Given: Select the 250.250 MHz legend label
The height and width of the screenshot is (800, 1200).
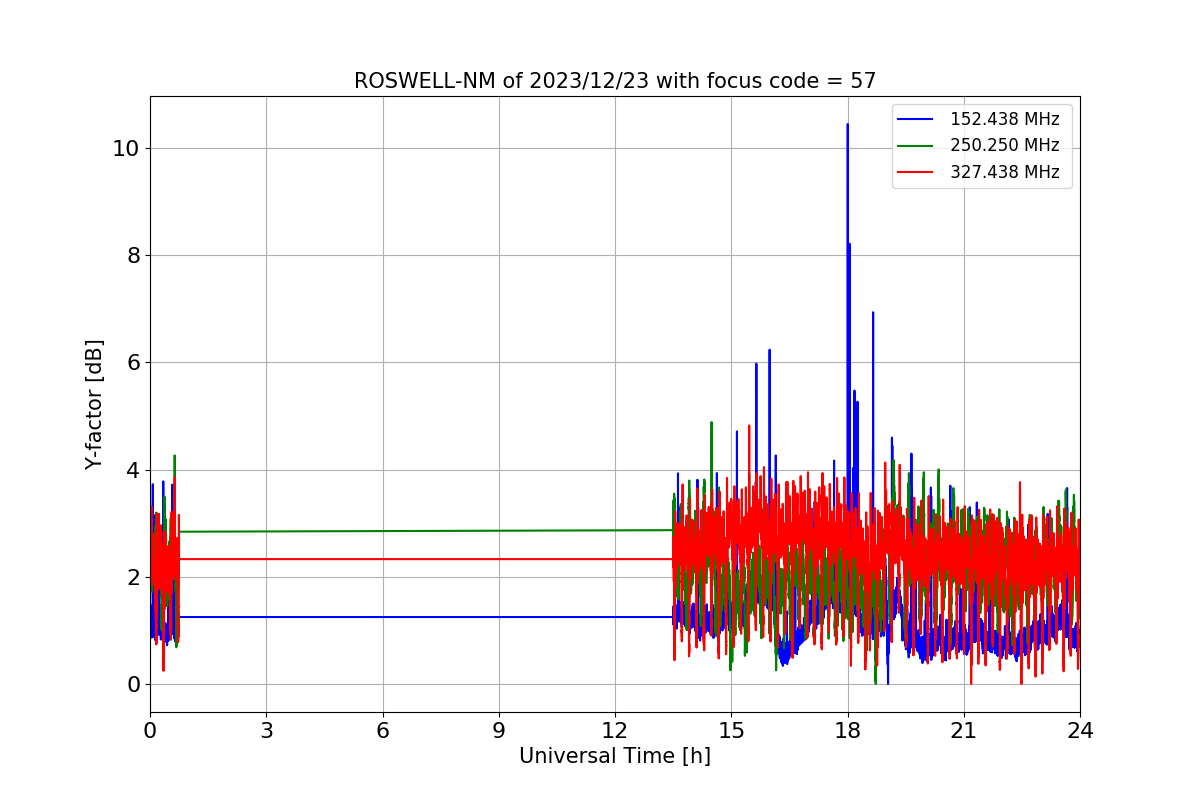Looking at the screenshot, I should pos(1004,146).
